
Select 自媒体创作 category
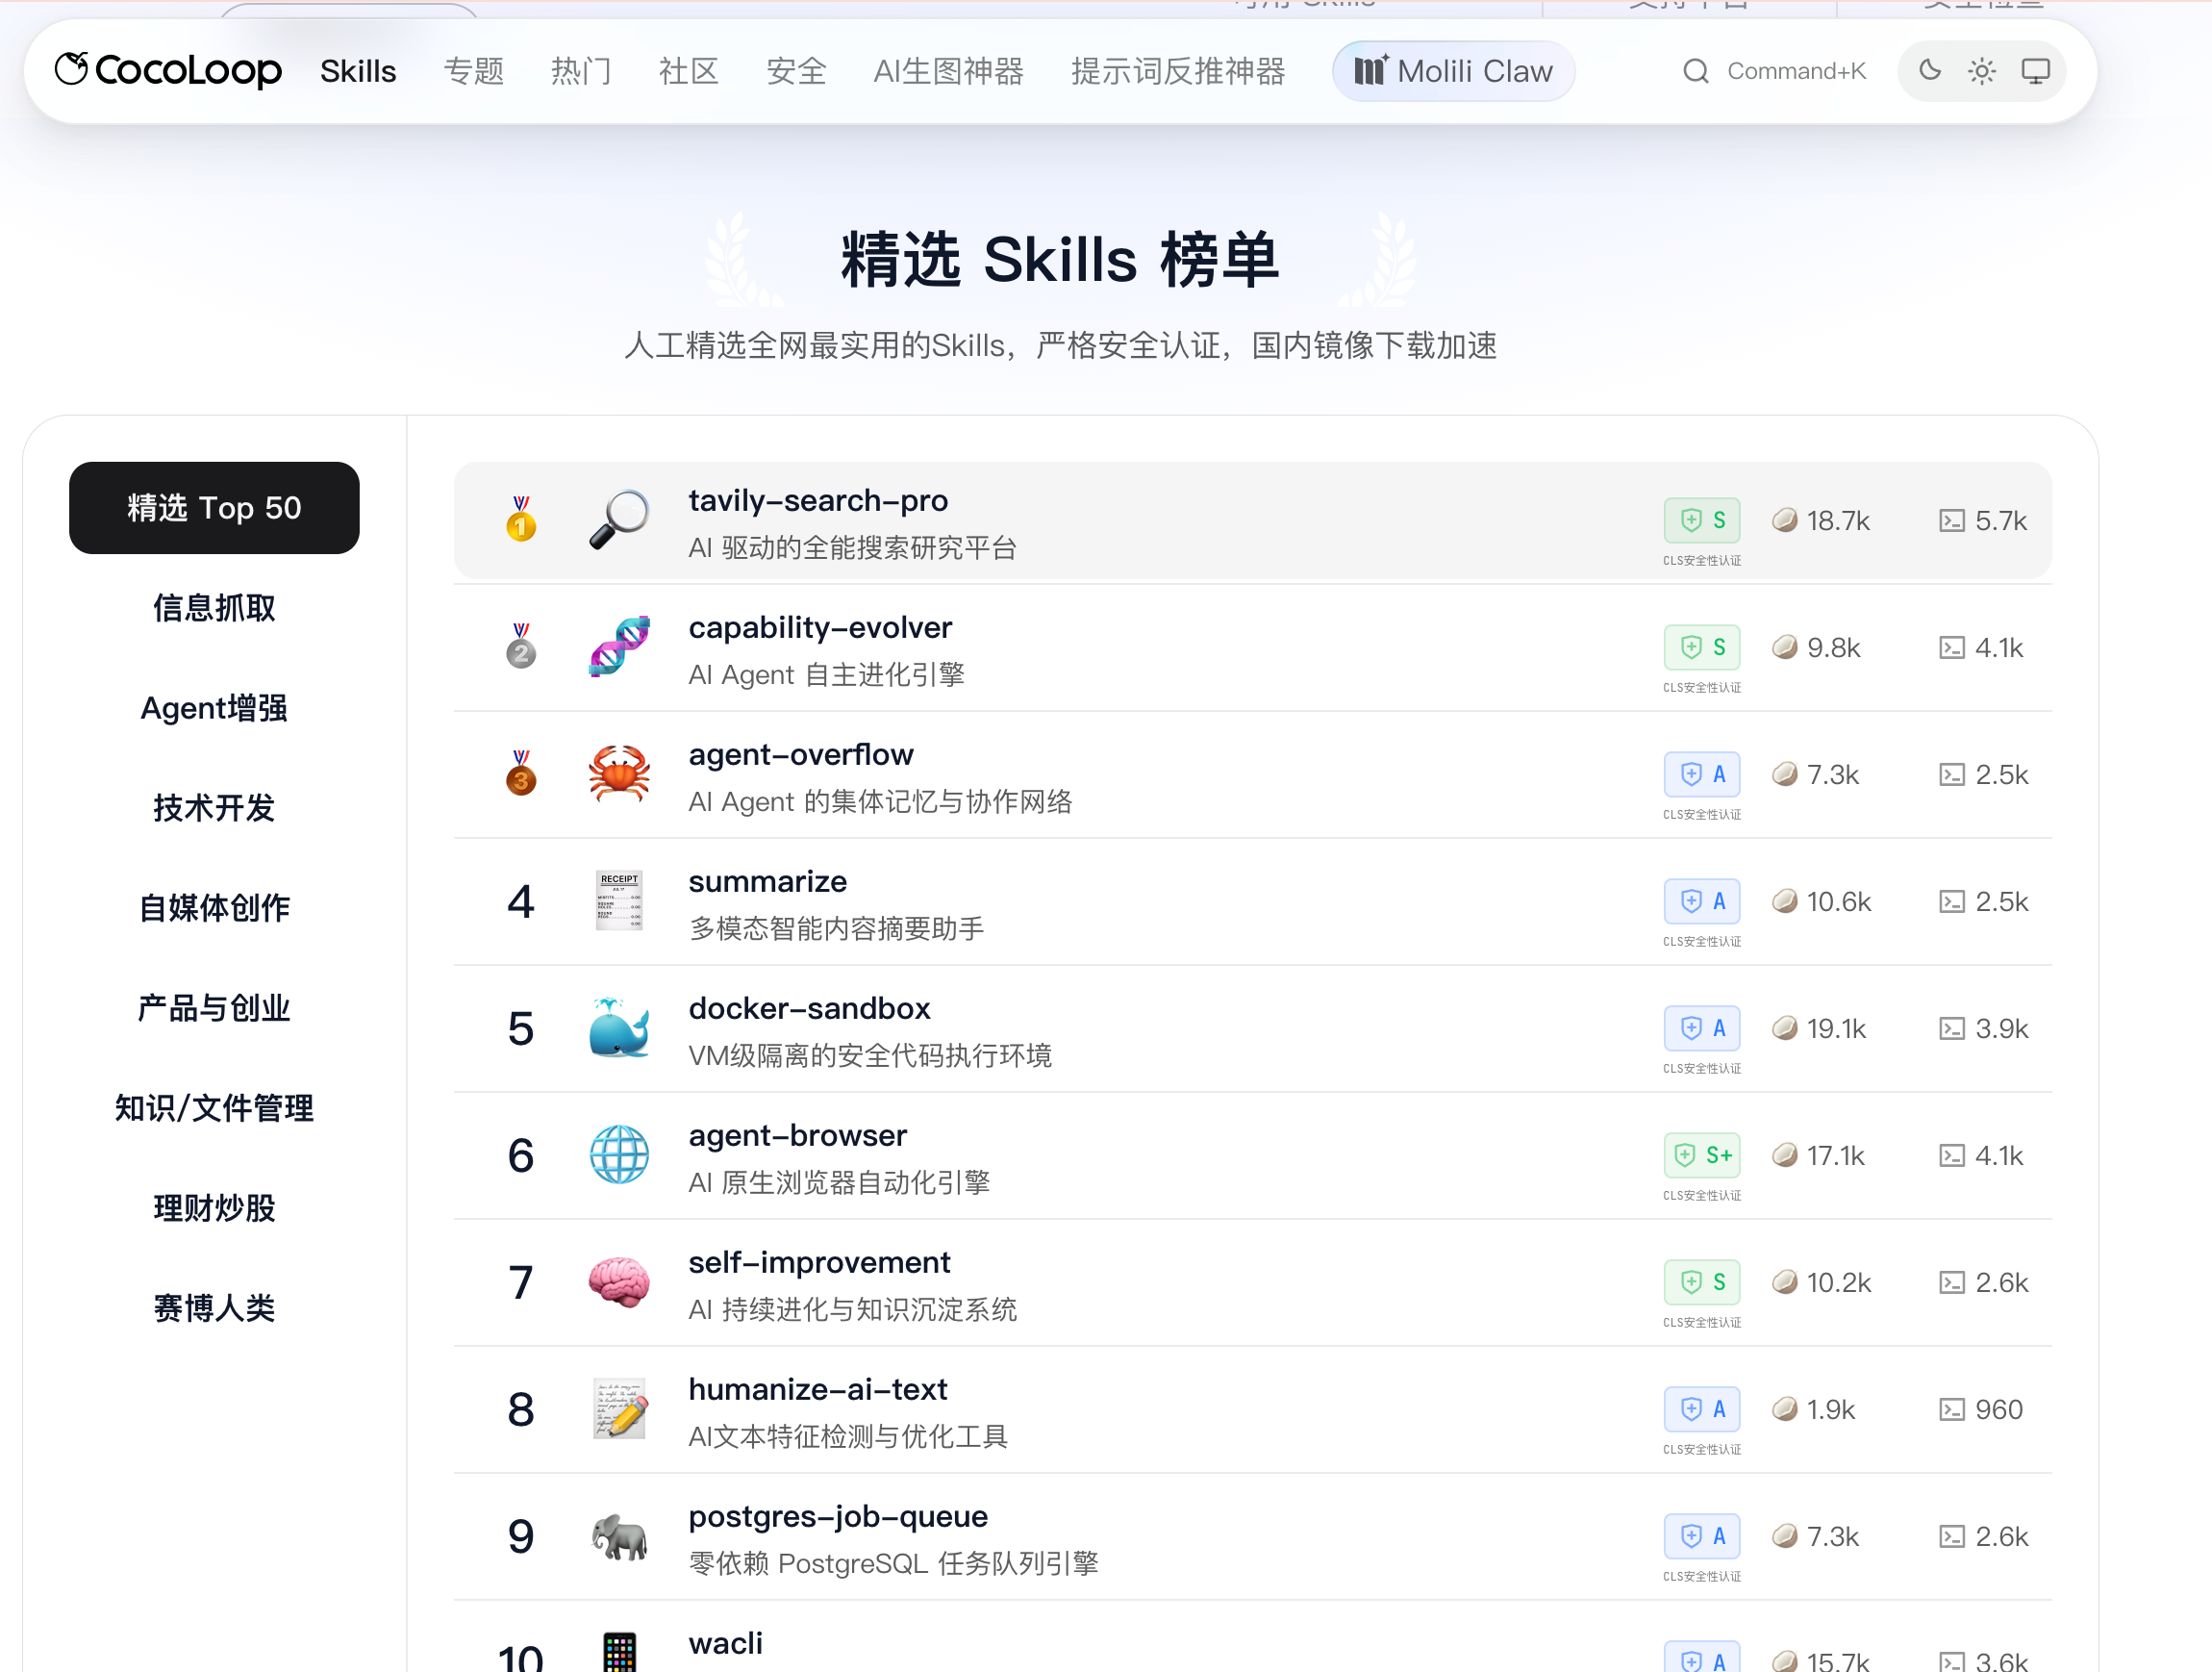[214, 908]
